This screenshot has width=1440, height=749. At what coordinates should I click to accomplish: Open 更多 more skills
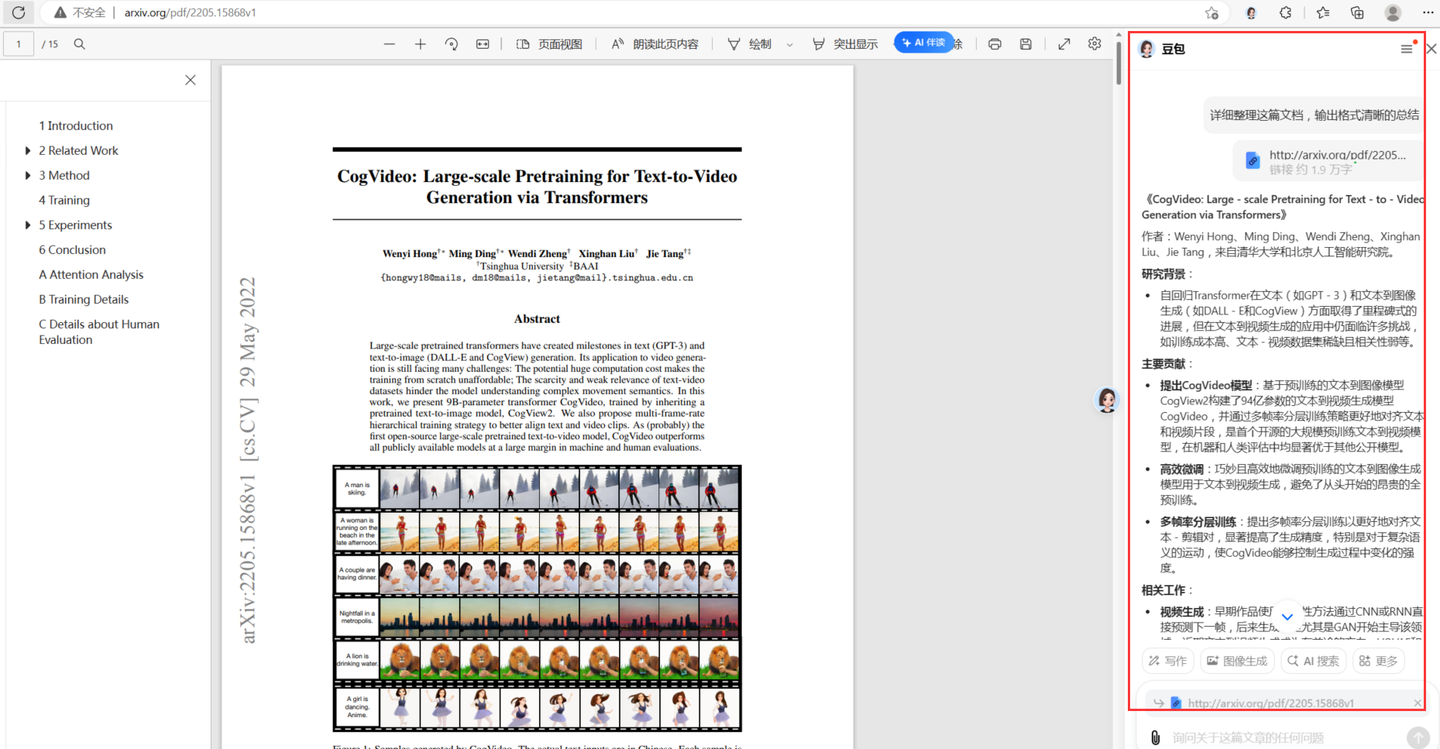[1378, 661]
